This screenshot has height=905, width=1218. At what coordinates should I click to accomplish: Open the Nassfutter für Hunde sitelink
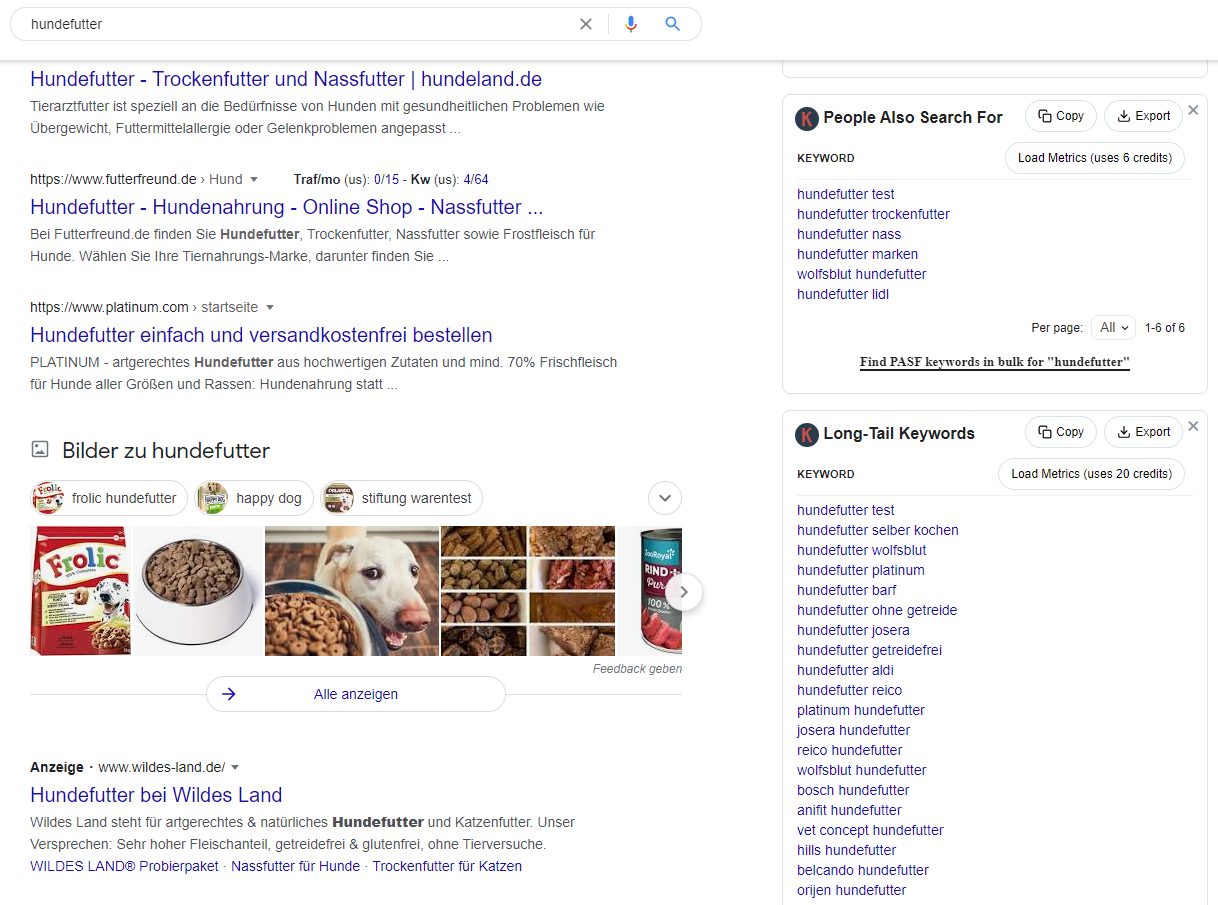point(295,866)
